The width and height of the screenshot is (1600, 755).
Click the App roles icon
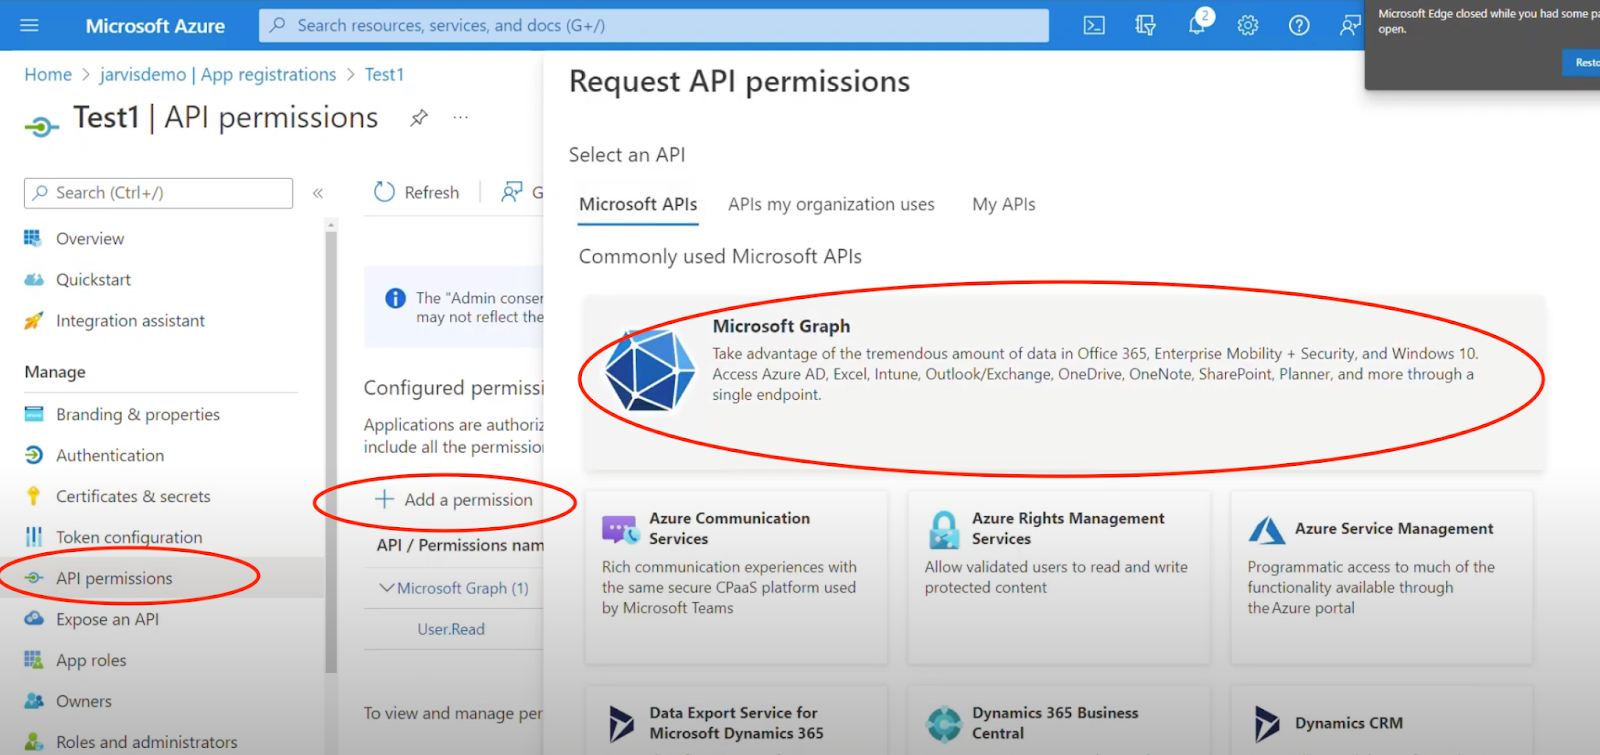coord(33,660)
